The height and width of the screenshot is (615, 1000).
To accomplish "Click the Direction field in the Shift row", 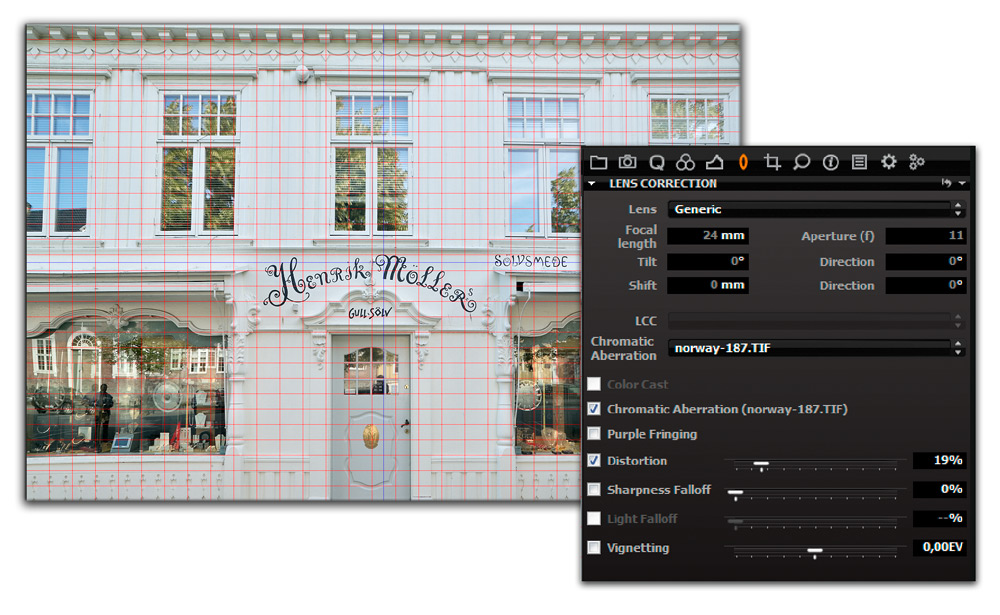I will (925, 285).
